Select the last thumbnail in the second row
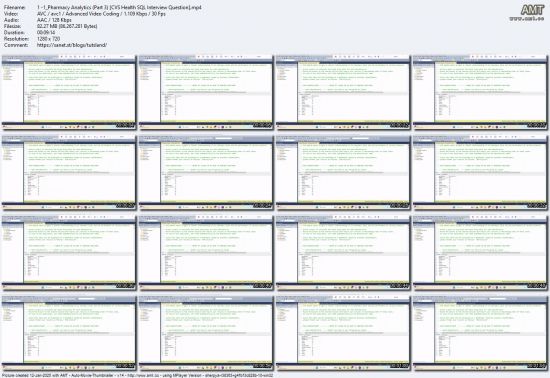 480,172
